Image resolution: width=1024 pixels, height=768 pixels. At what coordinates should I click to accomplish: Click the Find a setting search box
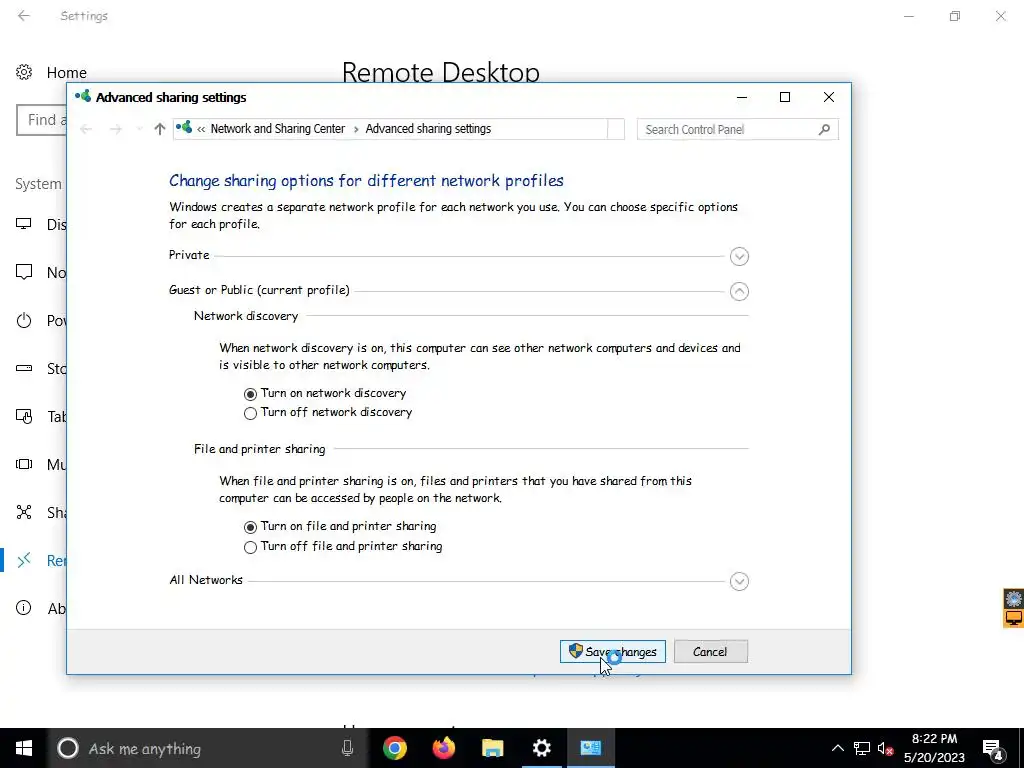pyautogui.click(x=42, y=120)
